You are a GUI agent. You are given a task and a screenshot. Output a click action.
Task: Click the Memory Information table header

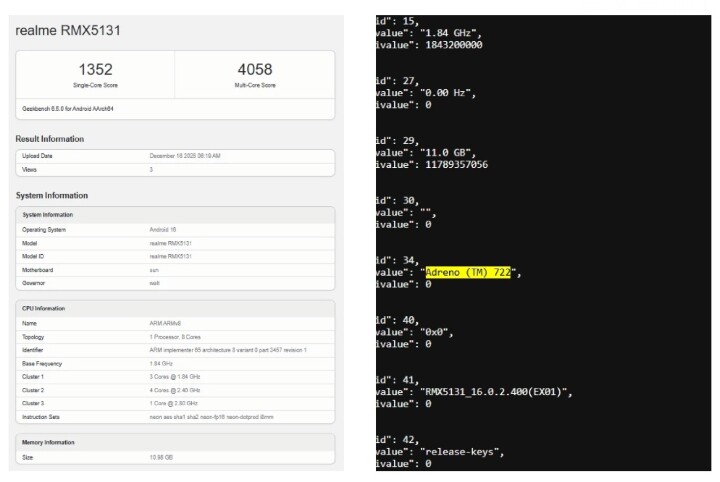(x=175, y=441)
